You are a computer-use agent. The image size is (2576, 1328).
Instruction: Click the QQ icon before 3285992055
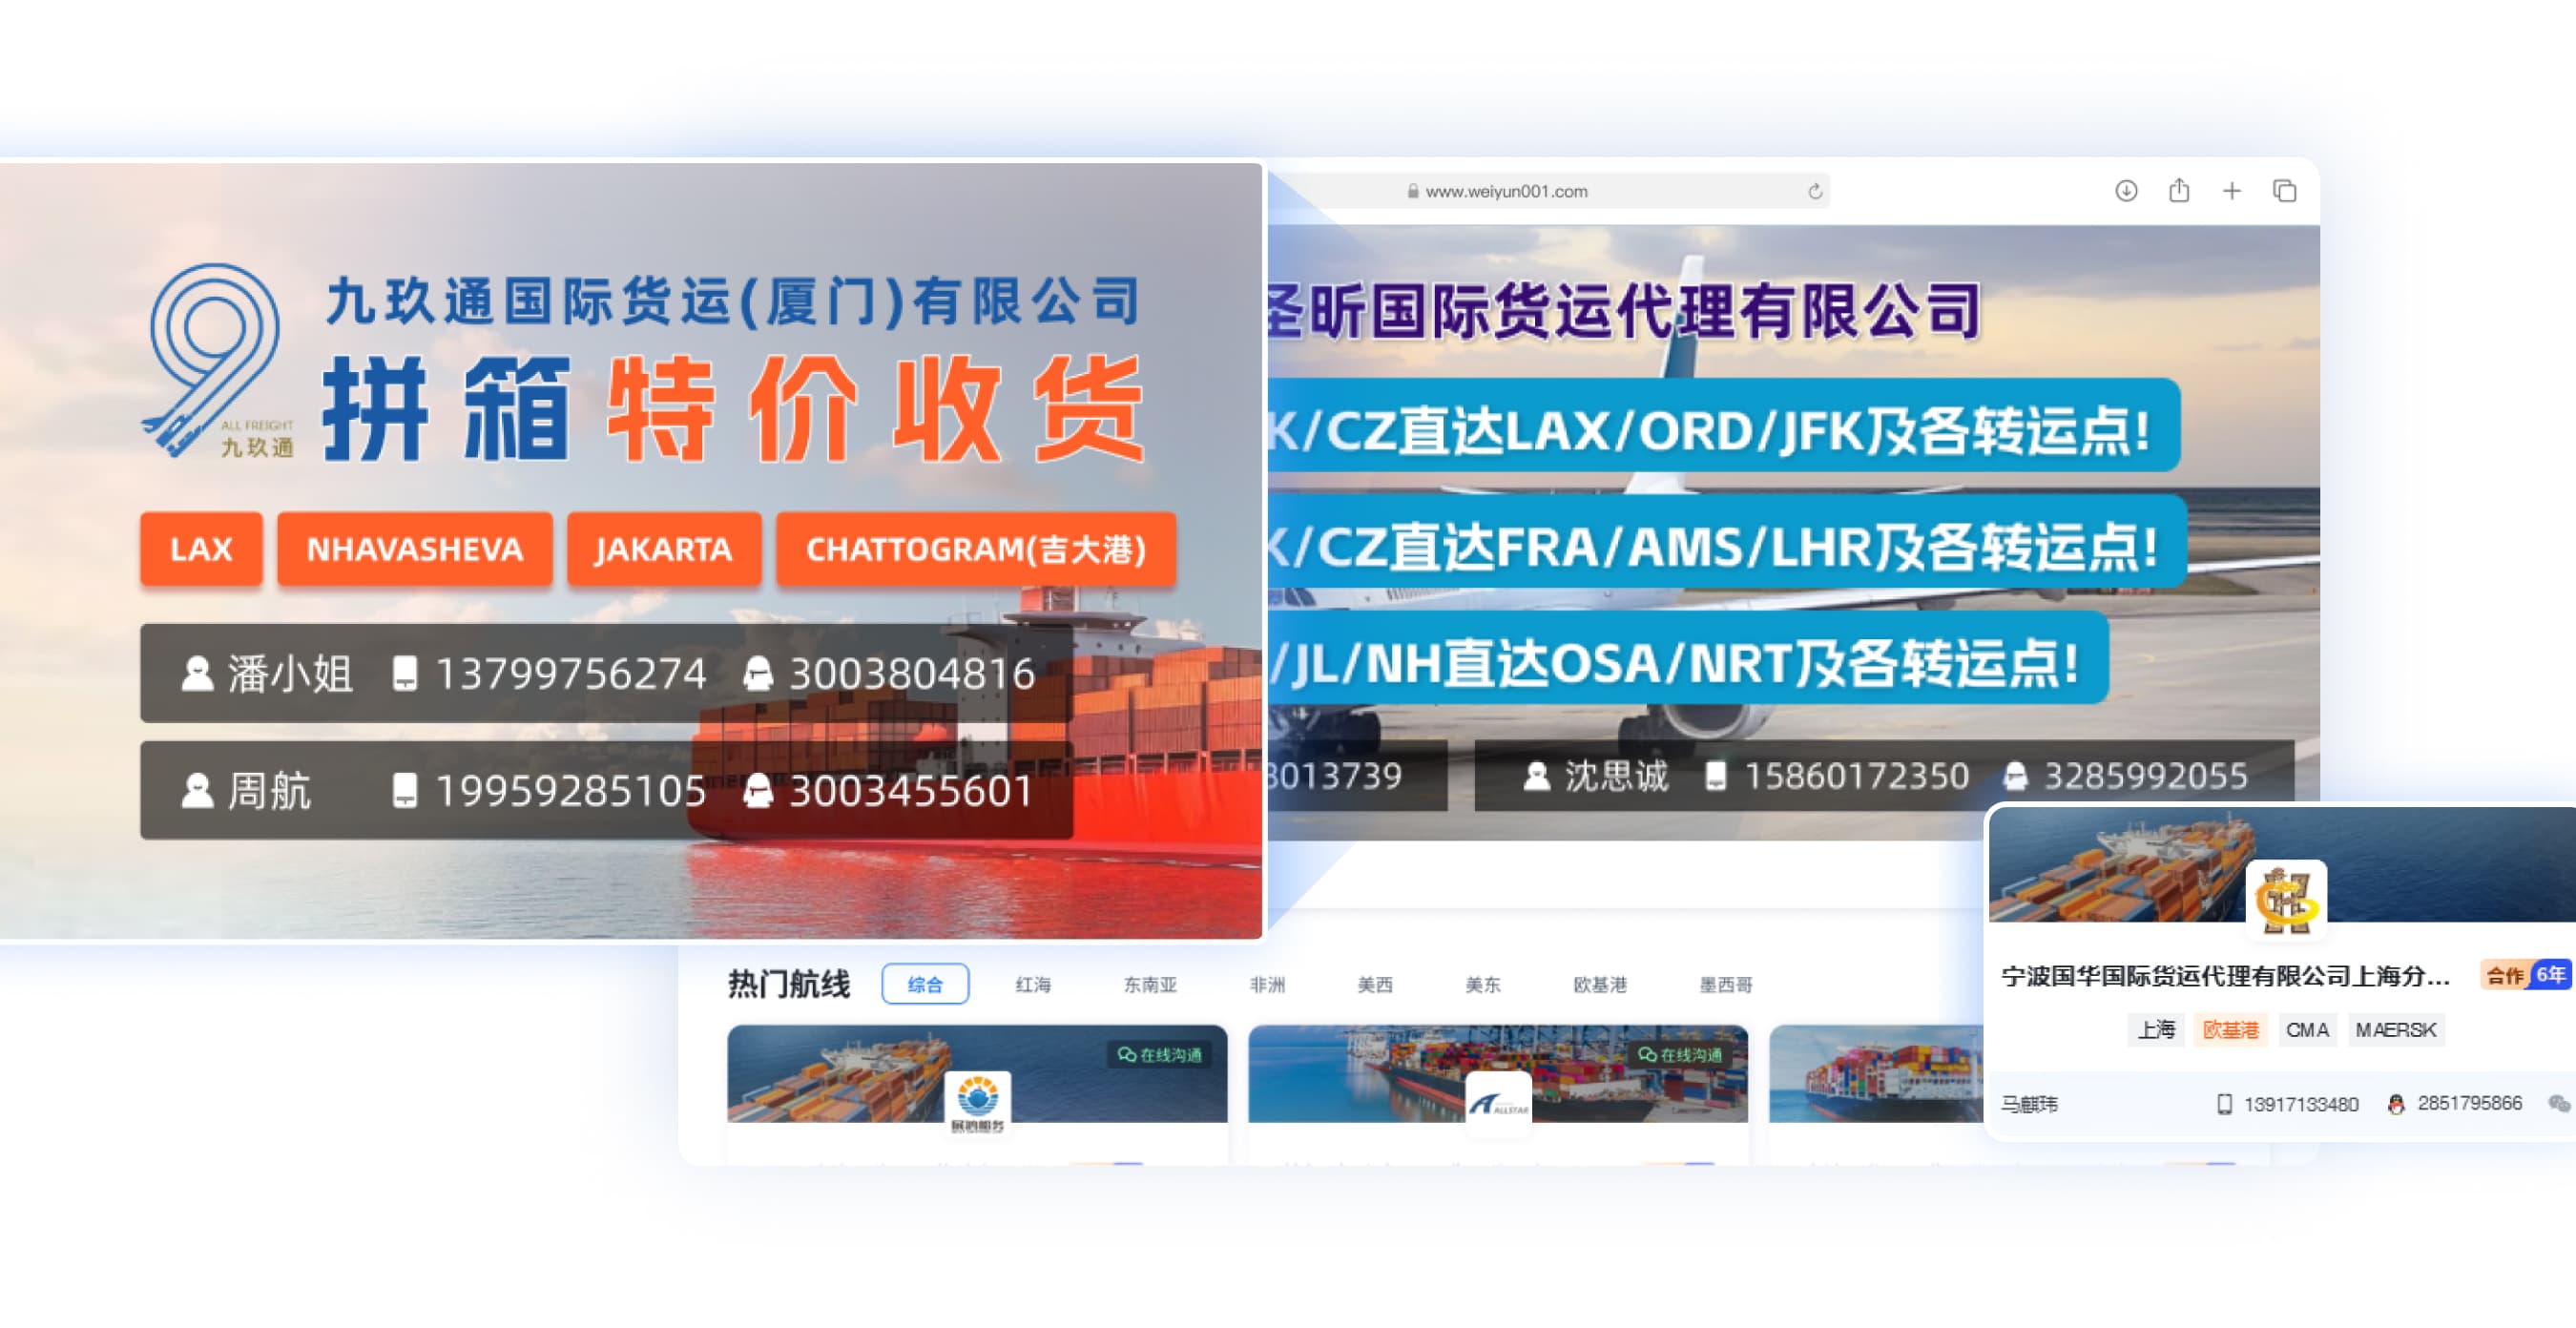(2016, 776)
